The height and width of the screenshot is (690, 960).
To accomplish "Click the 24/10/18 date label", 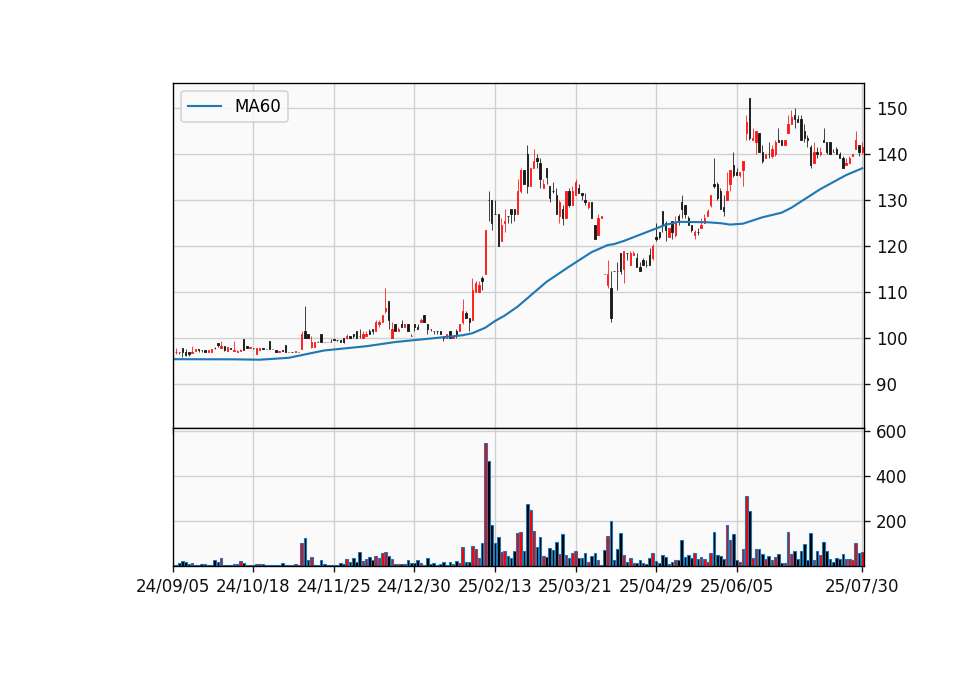I will 253,586.
